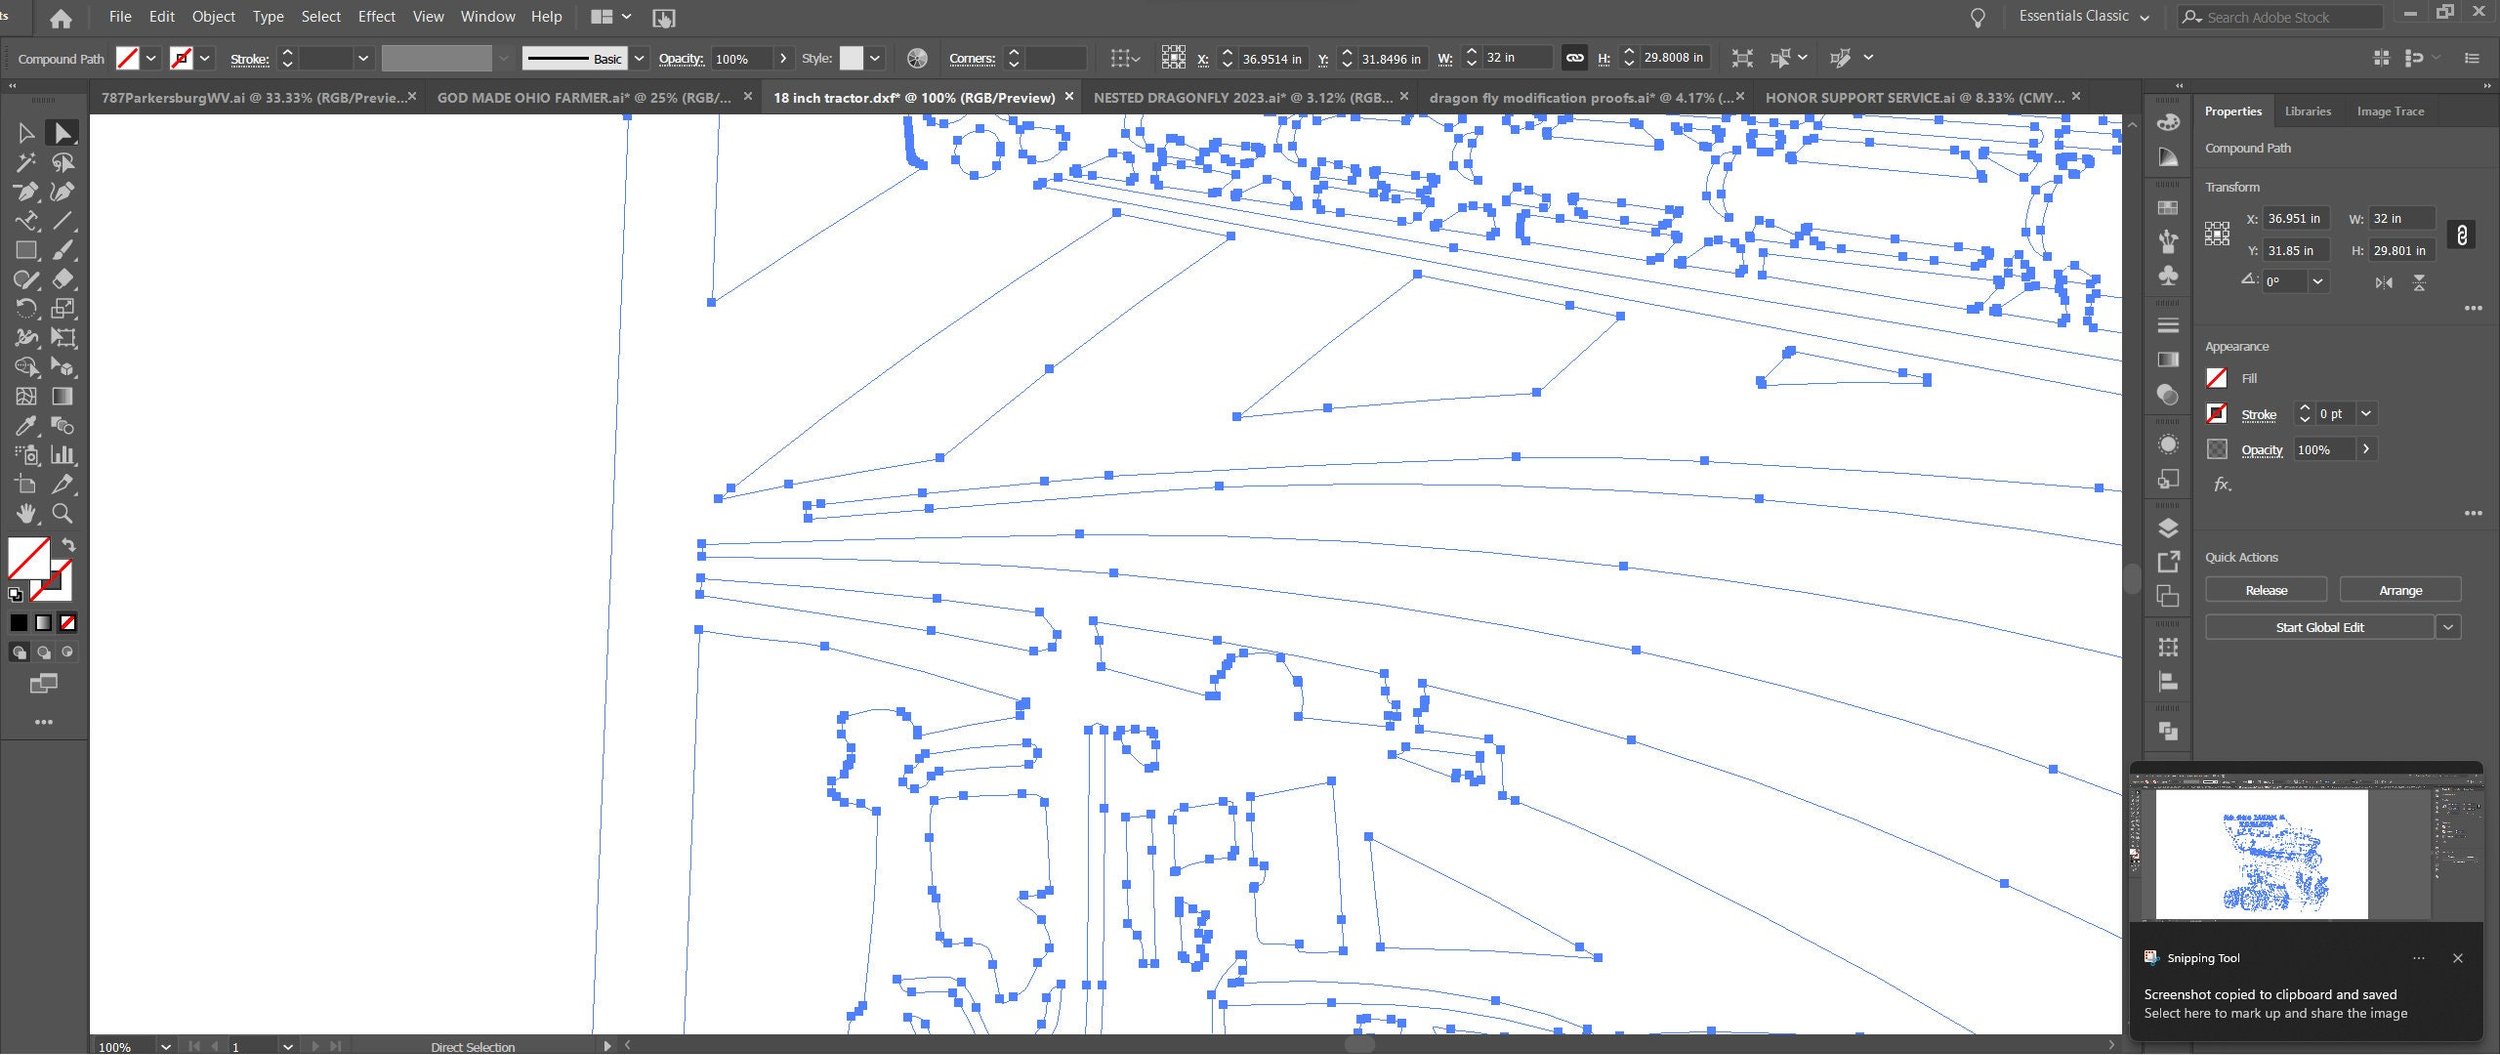The height and width of the screenshot is (1055, 2500).
Task: Click the Start Global Edit button
Action: tap(2319, 628)
